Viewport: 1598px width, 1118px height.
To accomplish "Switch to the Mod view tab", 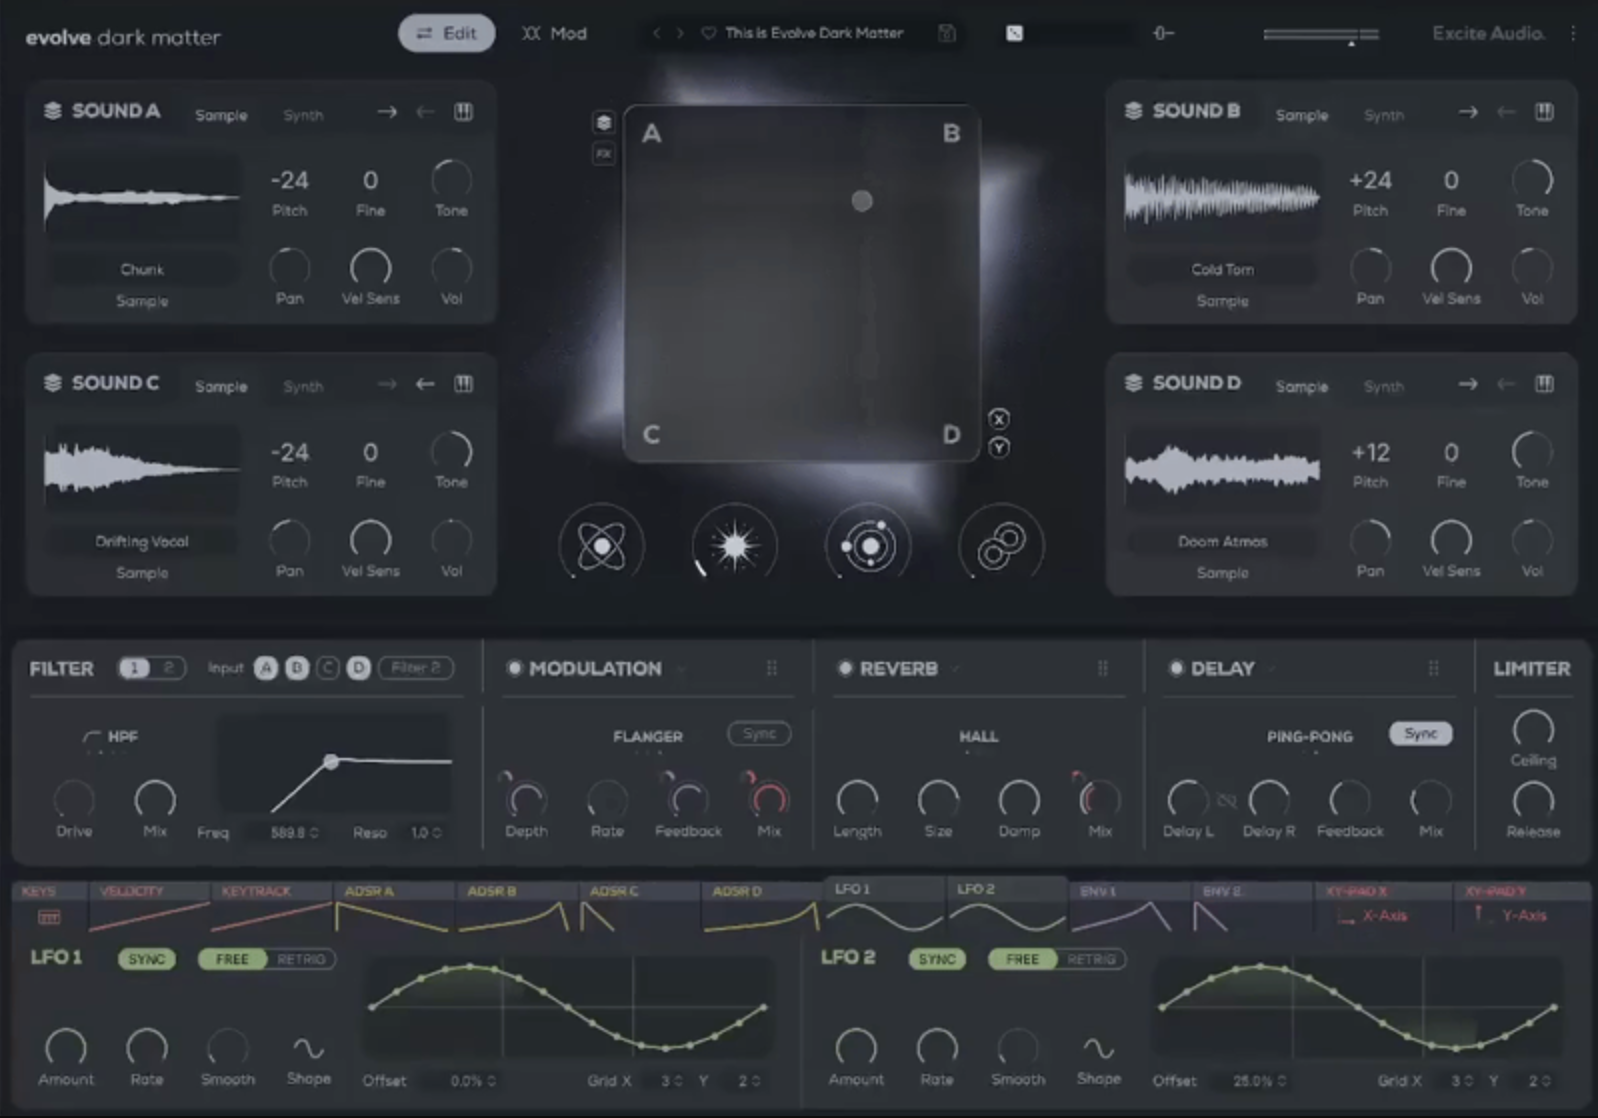I will (554, 33).
